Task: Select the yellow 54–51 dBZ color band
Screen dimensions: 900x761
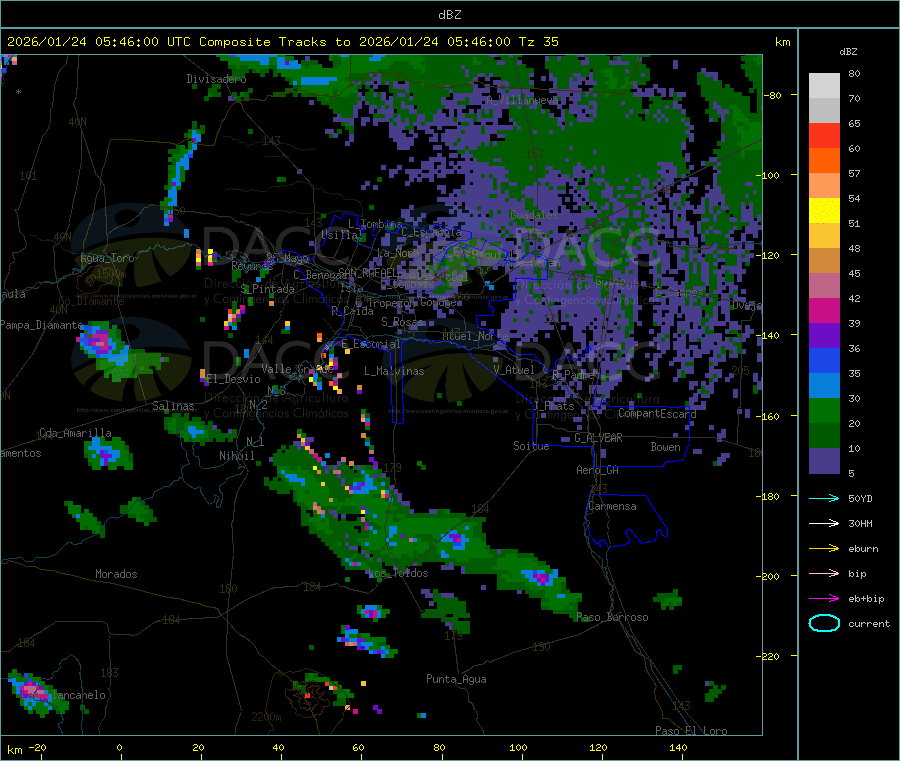Action: pos(824,211)
